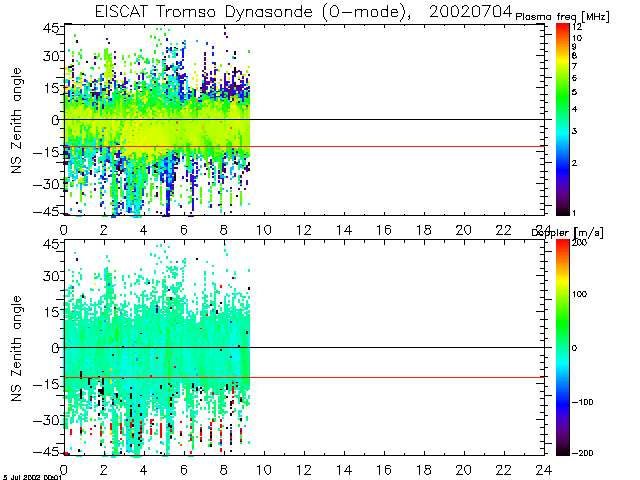Viewport: 640px width, 480px height.
Task: Click the "7" tick on plasma frequency colorbar
Action: click(574, 66)
